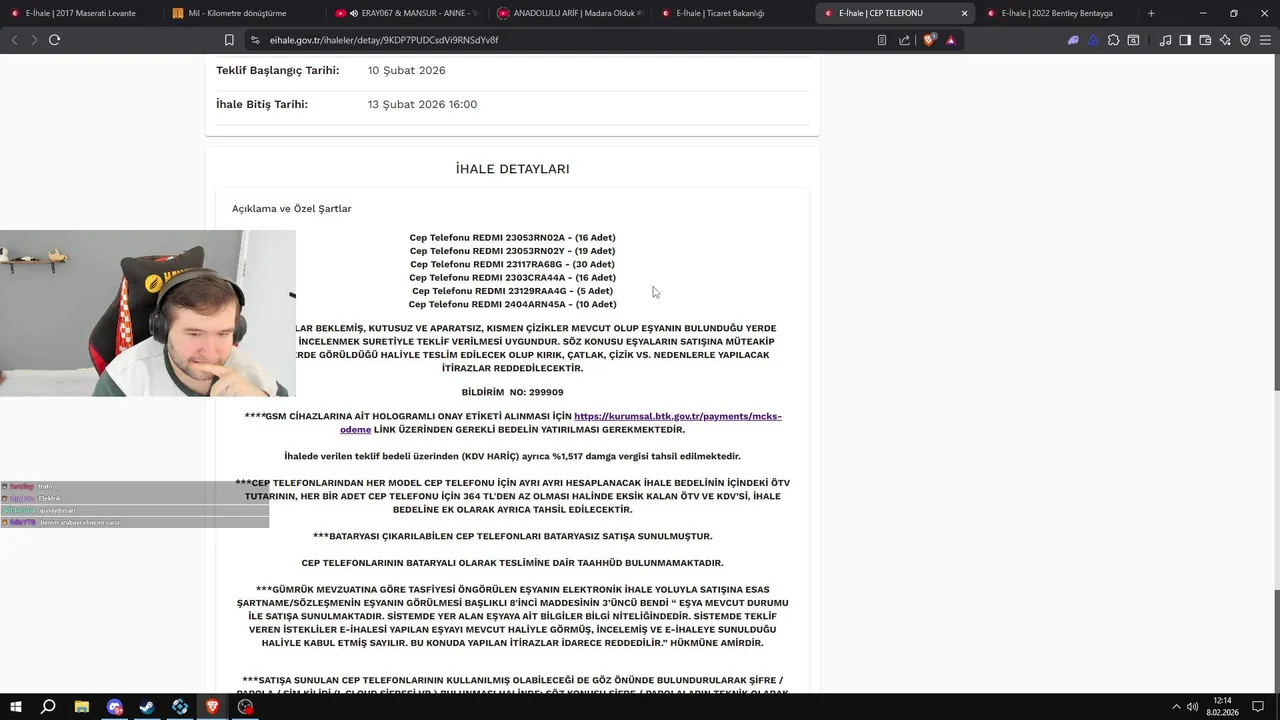Share this page via share icon

click(904, 40)
